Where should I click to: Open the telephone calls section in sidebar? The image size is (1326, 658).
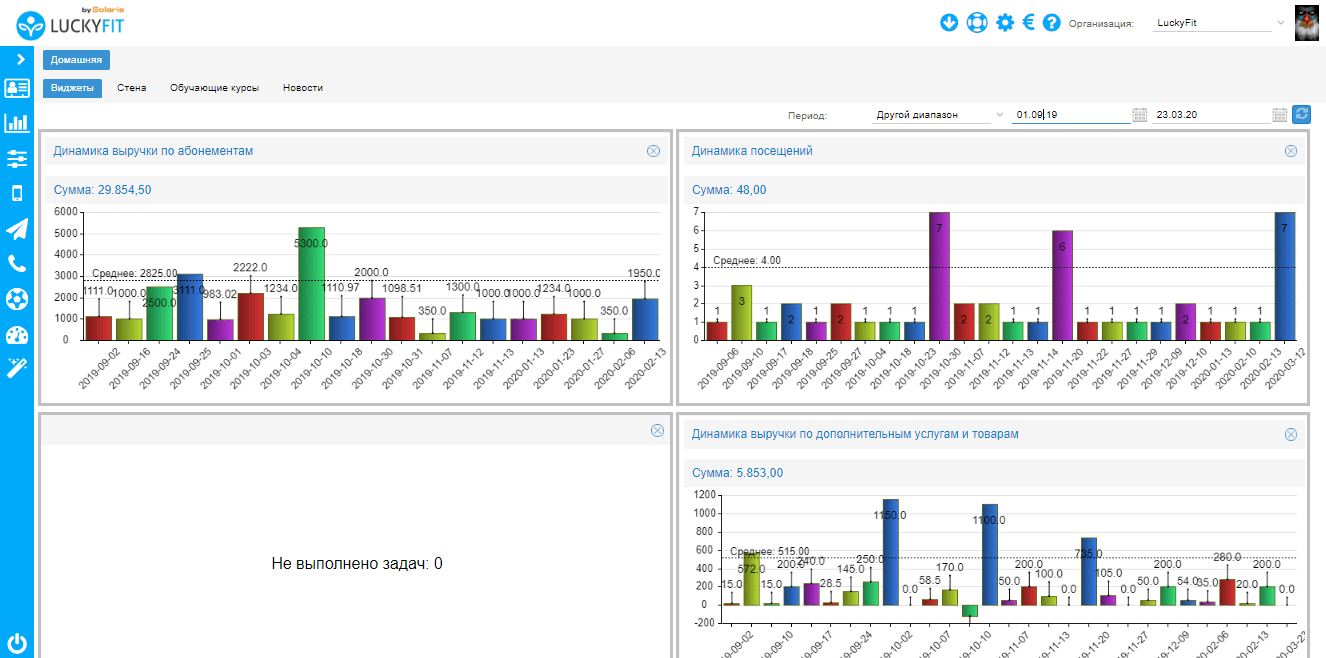[x=17, y=264]
